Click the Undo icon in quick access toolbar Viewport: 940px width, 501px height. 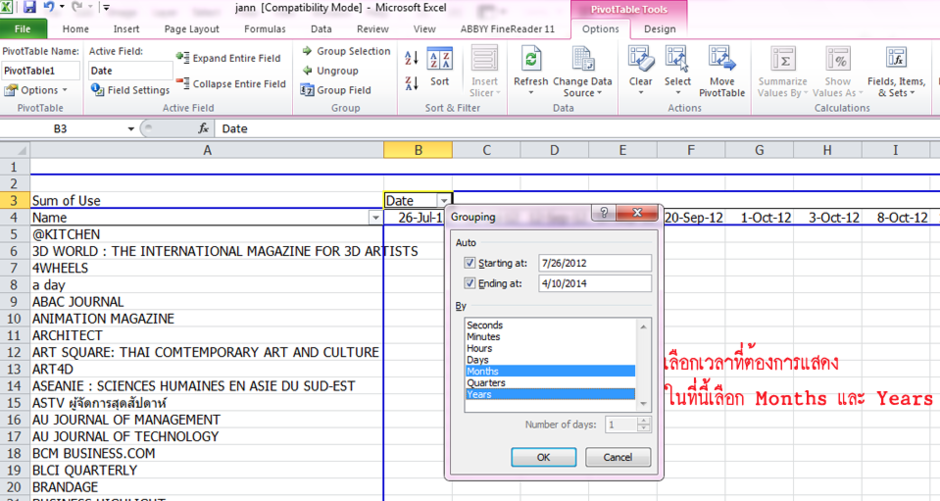tap(49, 7)
